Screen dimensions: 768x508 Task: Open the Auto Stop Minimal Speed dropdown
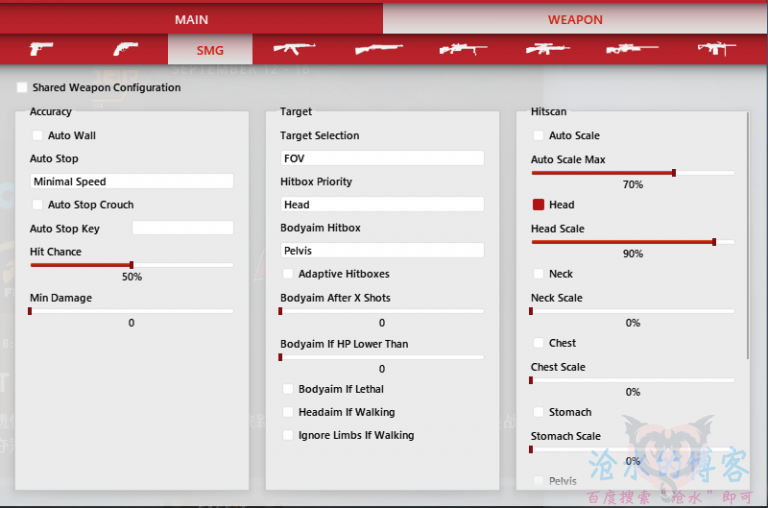tap(132, 182)
